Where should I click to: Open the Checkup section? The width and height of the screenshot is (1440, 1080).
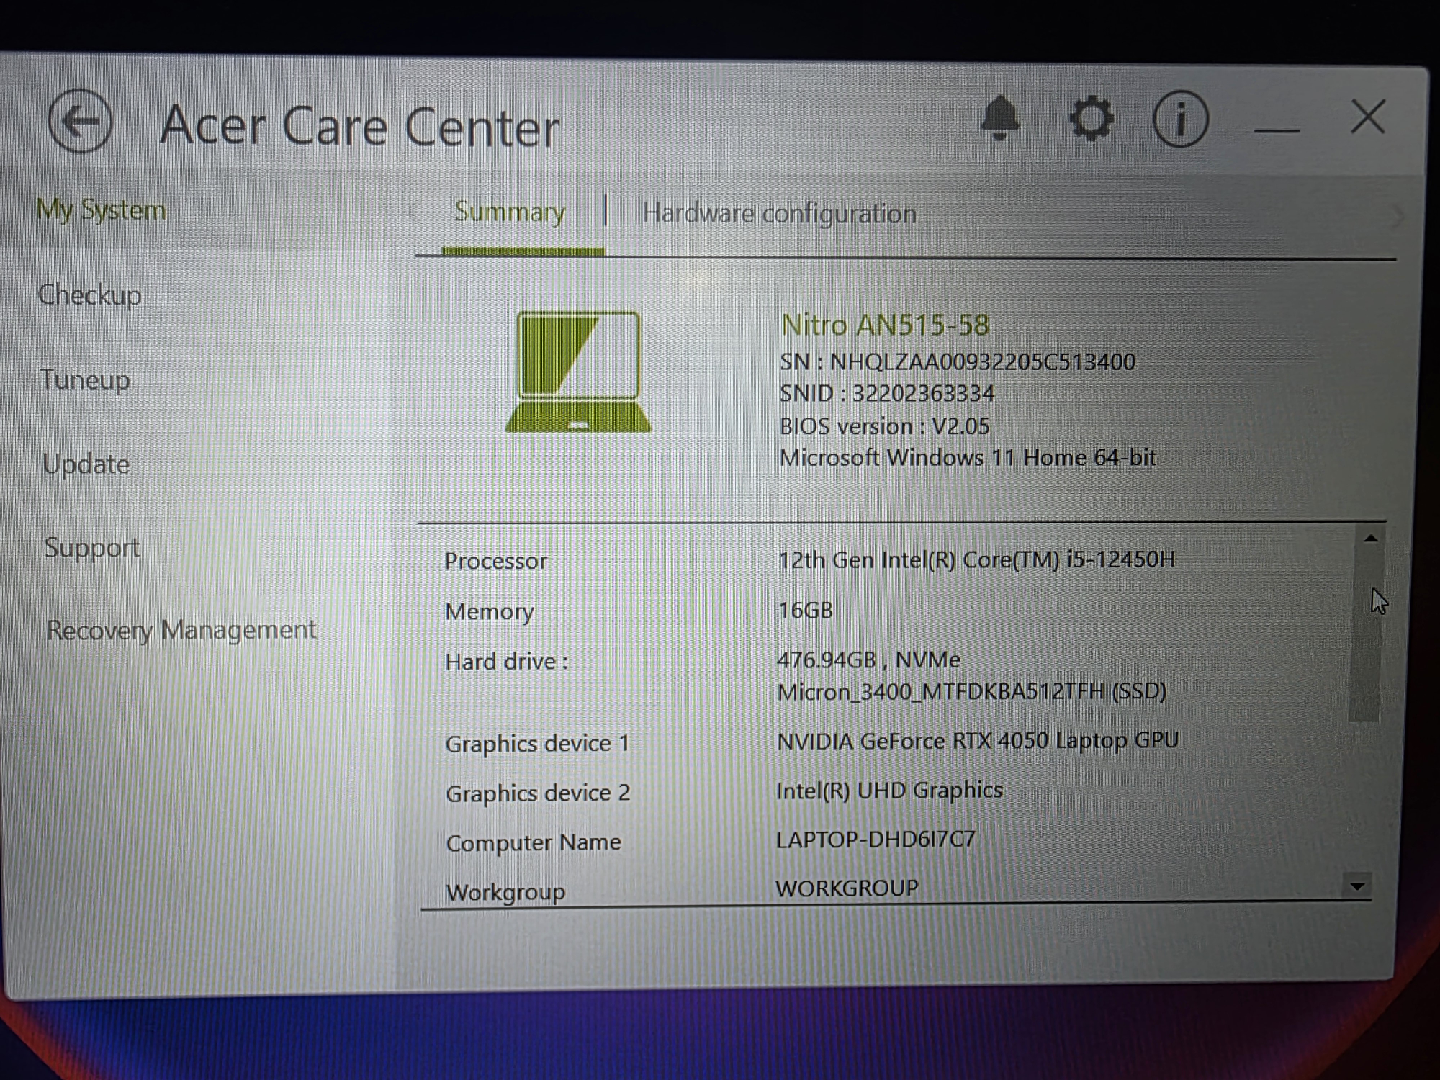click(89, 295)
